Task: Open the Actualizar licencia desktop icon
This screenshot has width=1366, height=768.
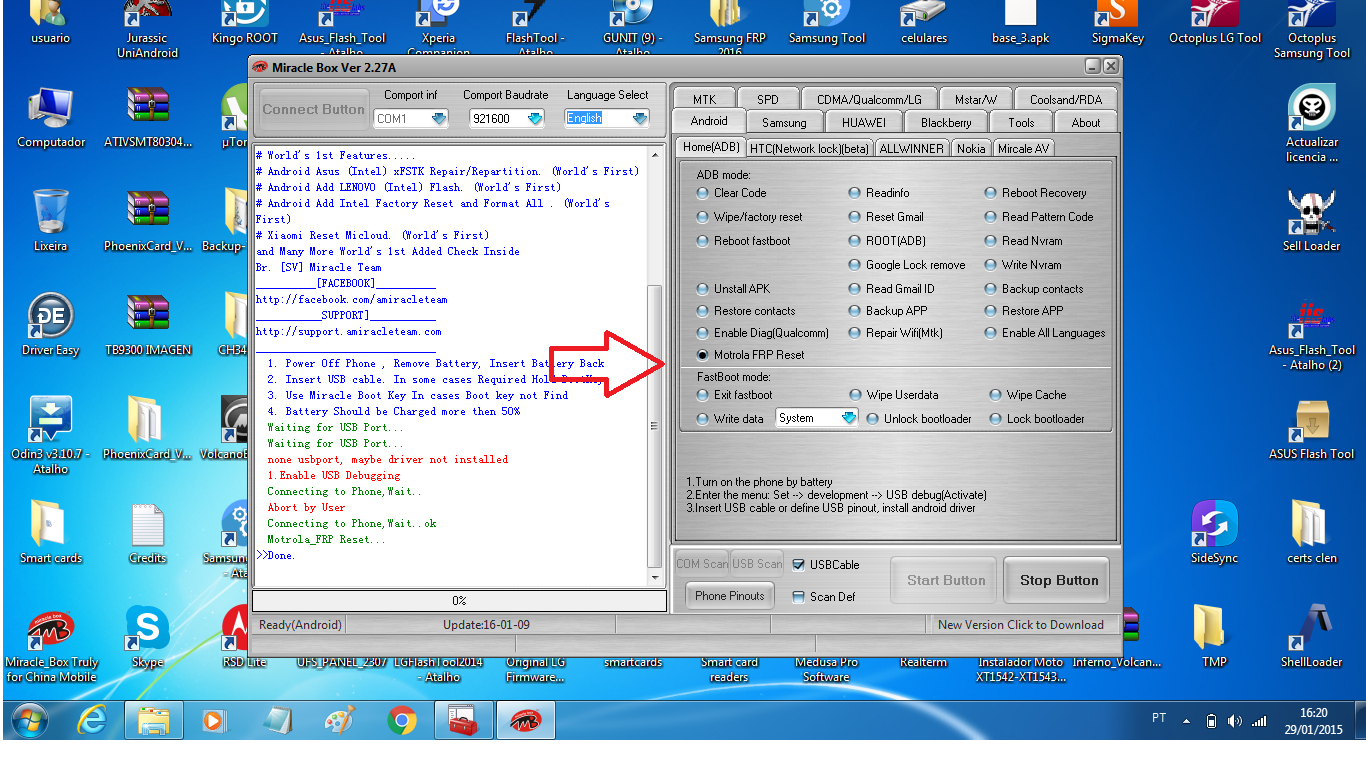Action: 1312,124
